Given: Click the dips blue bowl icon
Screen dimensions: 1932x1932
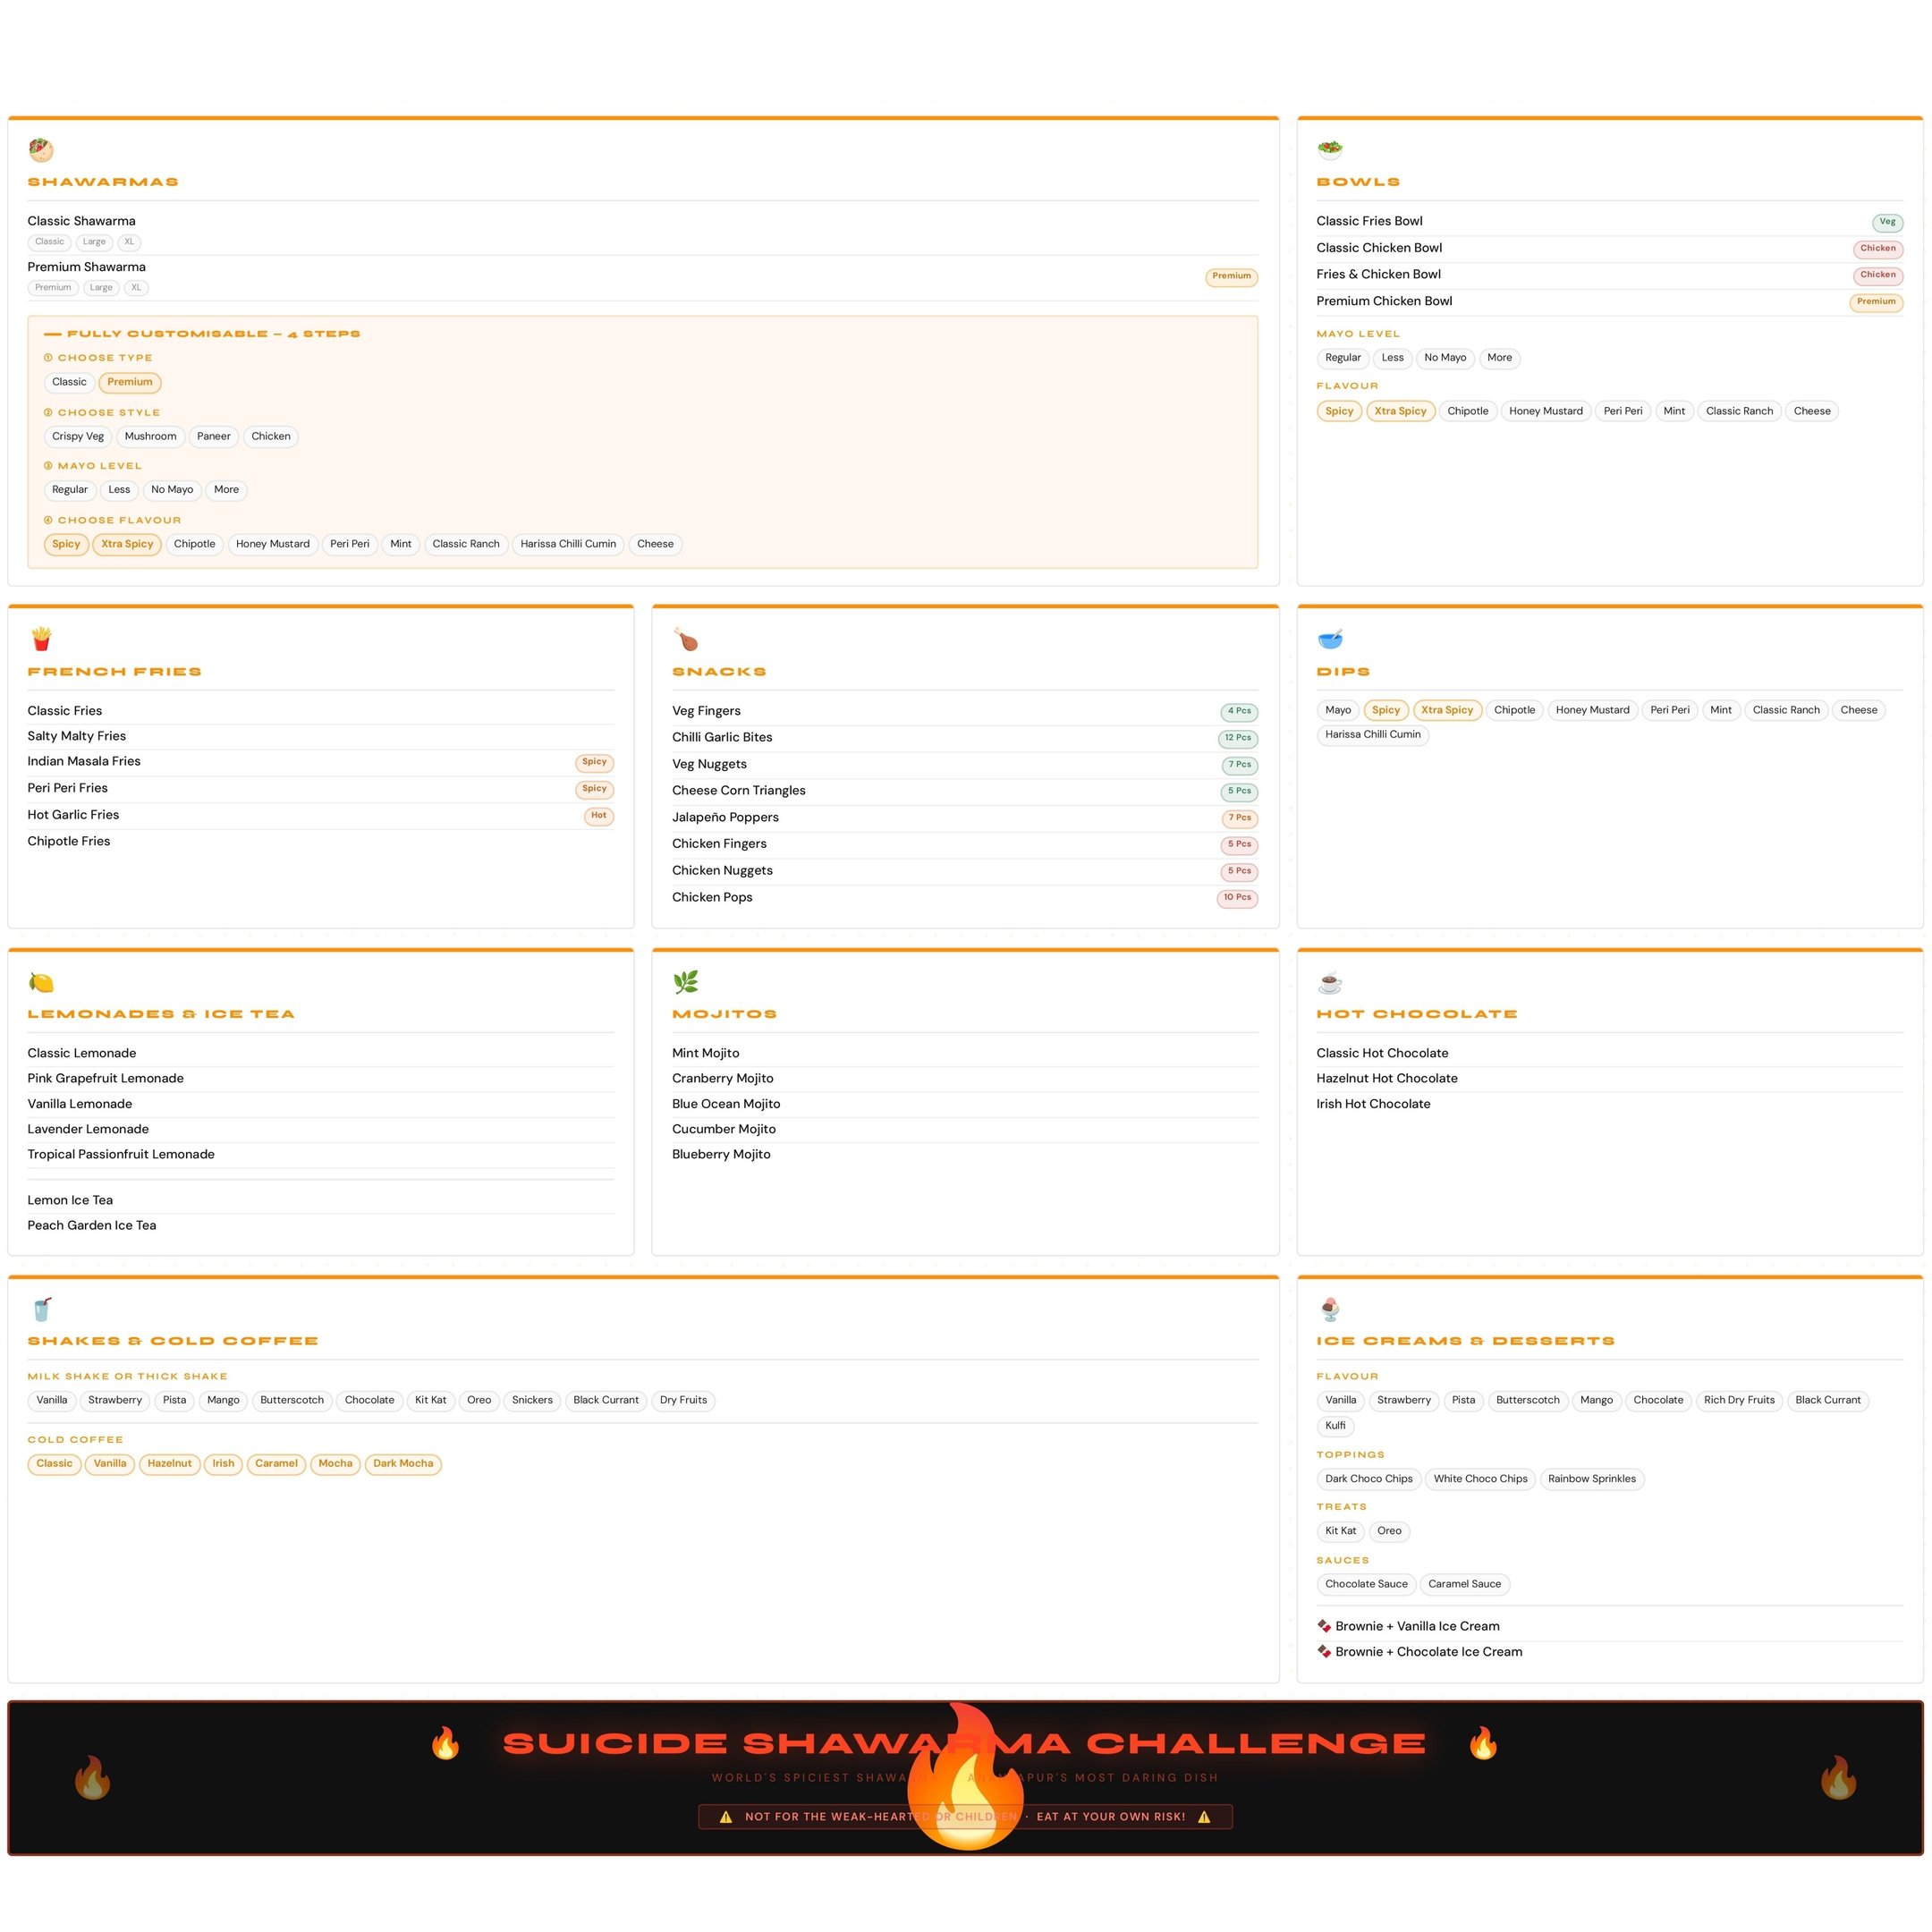Looking at the screenshot, I should point(1329,639).
